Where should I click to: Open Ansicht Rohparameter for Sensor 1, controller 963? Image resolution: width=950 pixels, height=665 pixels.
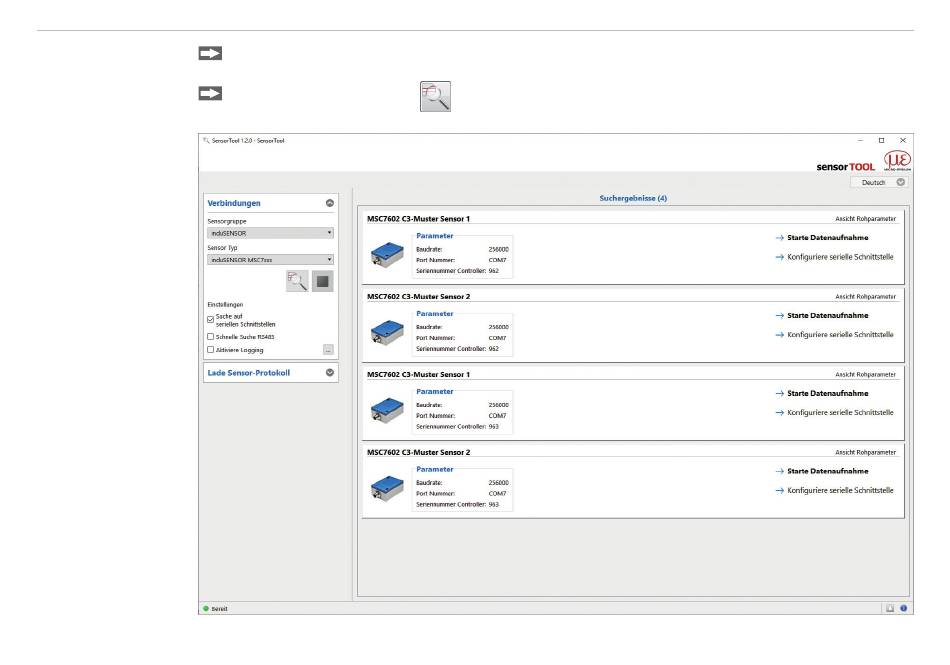pyautogui.click(x=865, y=374)
